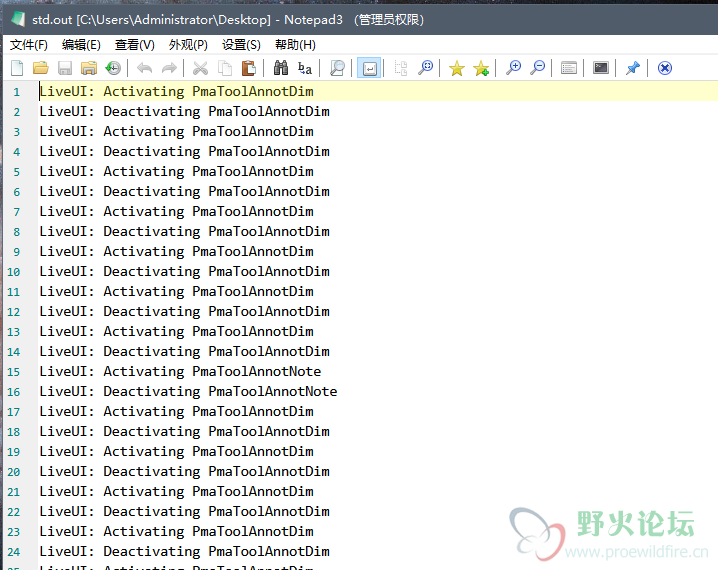Click line number 5 in margin
The image size is (718, 570).
click(x=16, y=172)
